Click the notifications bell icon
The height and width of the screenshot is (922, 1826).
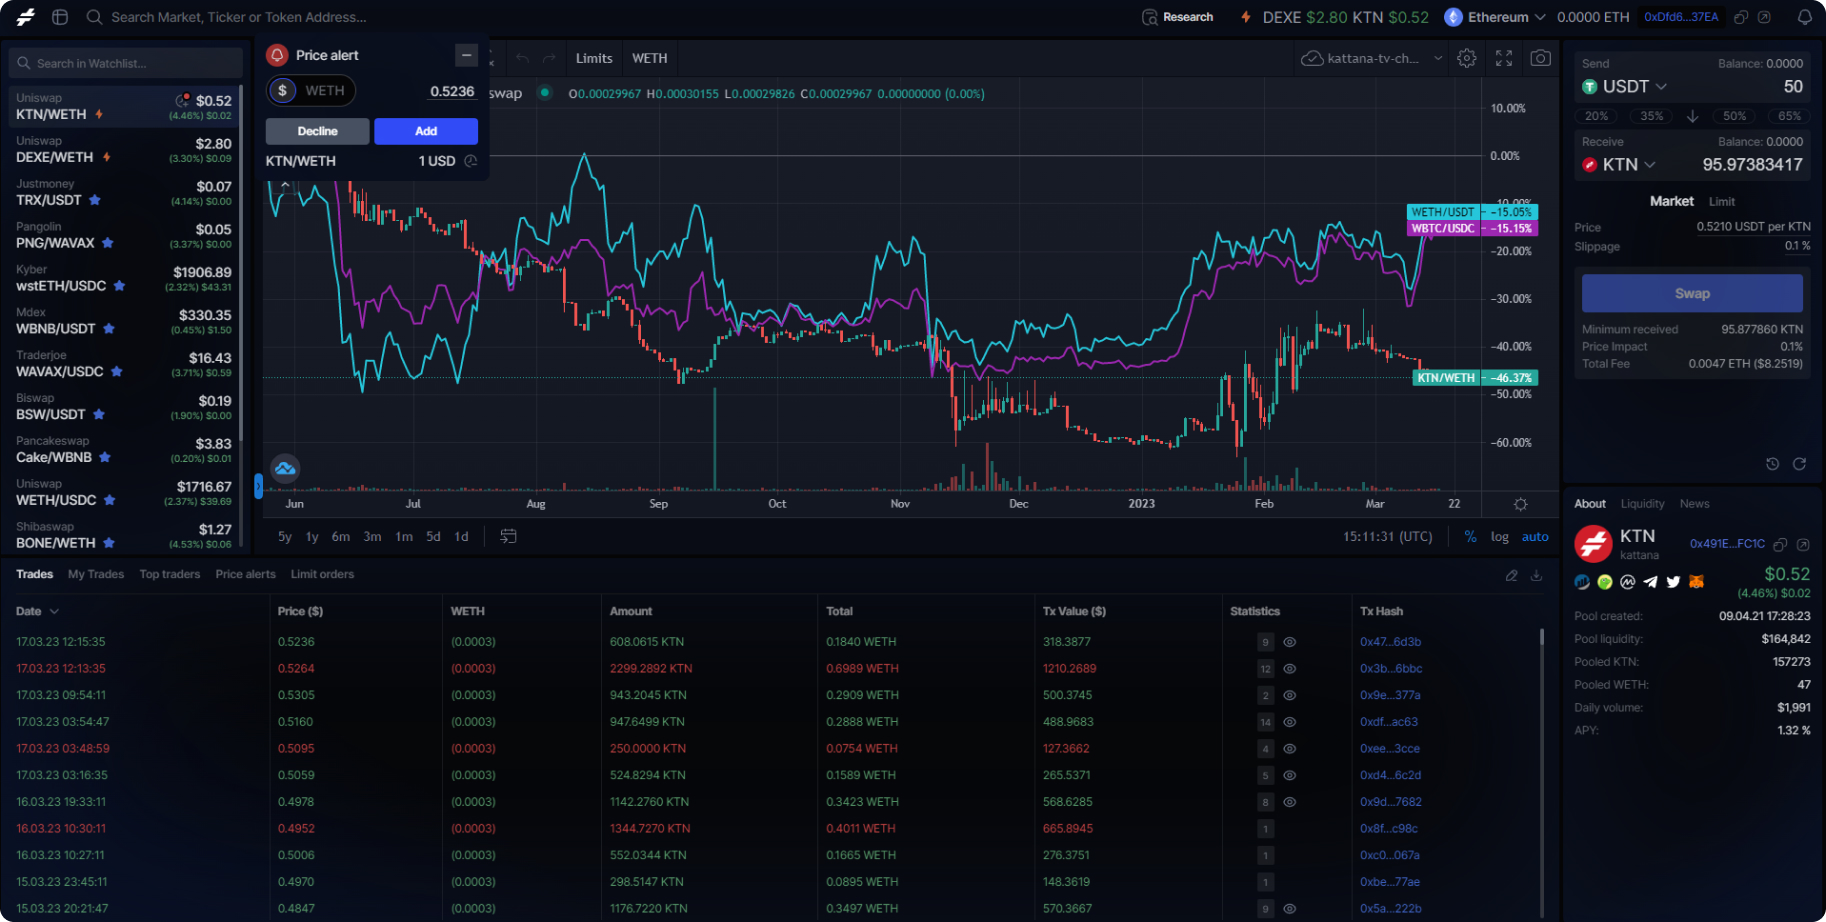(x=1806, y=17)
